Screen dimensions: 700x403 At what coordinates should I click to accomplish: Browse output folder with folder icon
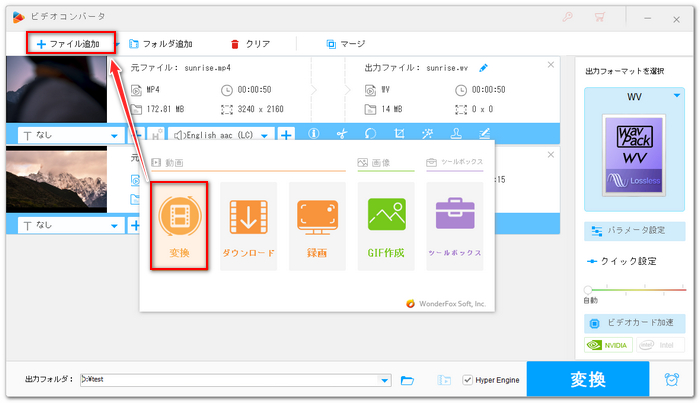coord(407,380)
